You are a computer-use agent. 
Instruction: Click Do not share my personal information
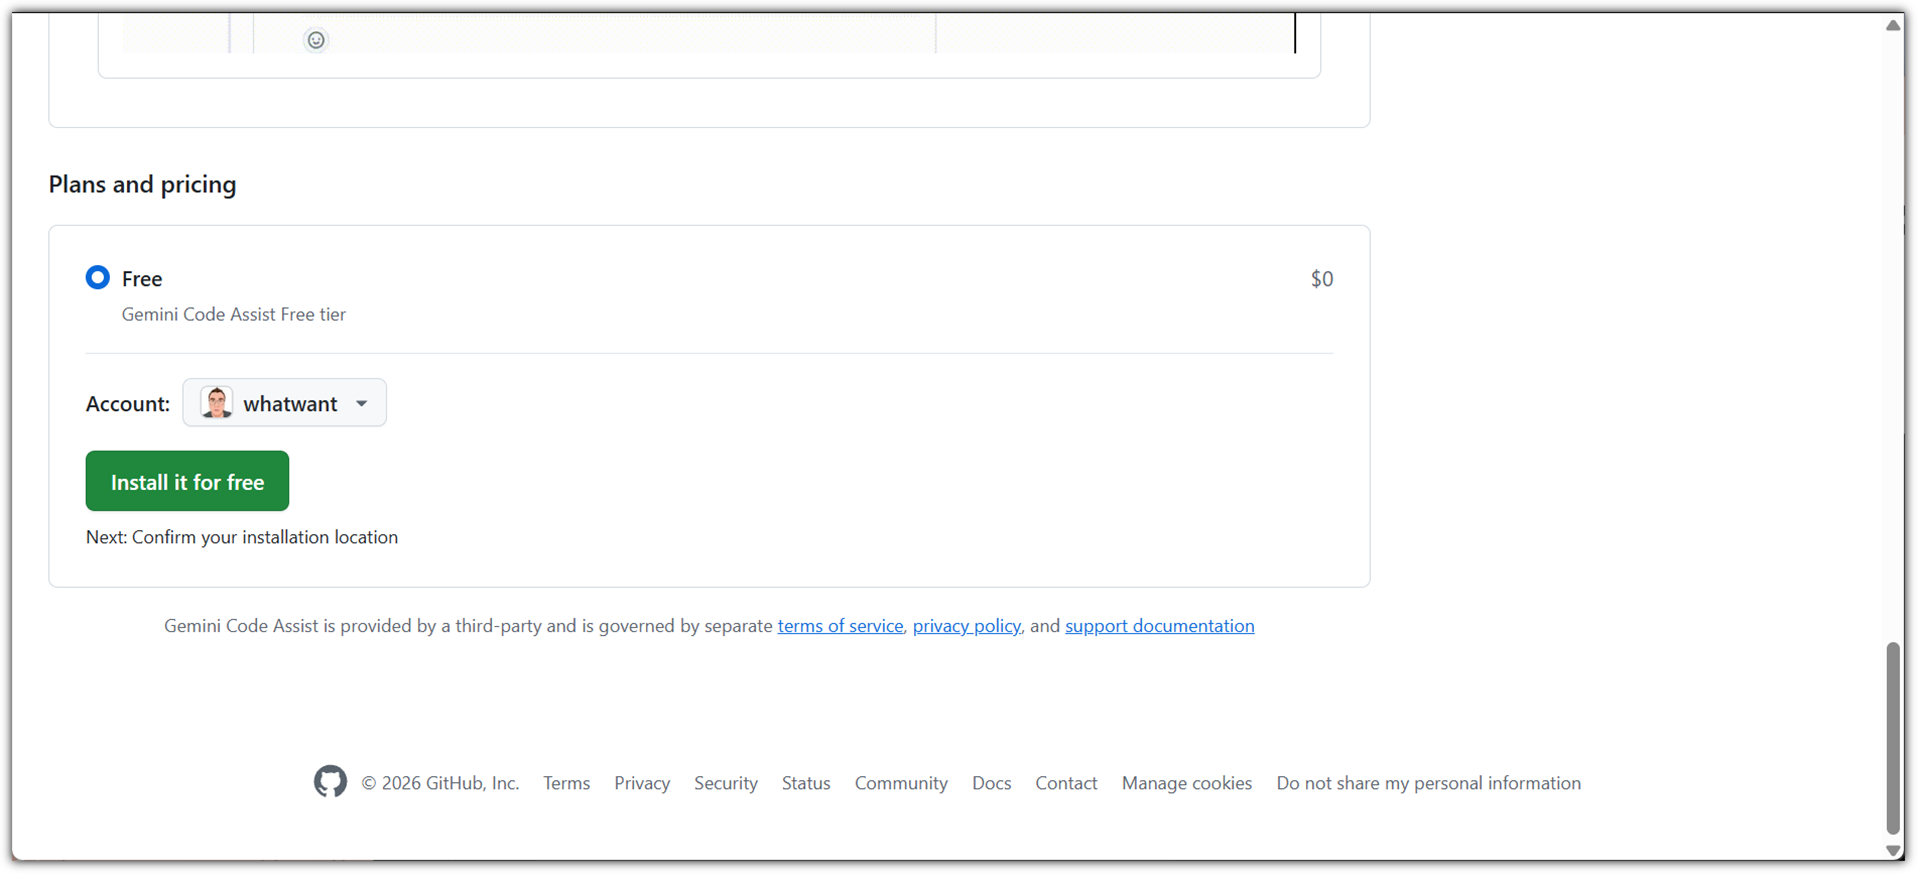pos(1428,783)
